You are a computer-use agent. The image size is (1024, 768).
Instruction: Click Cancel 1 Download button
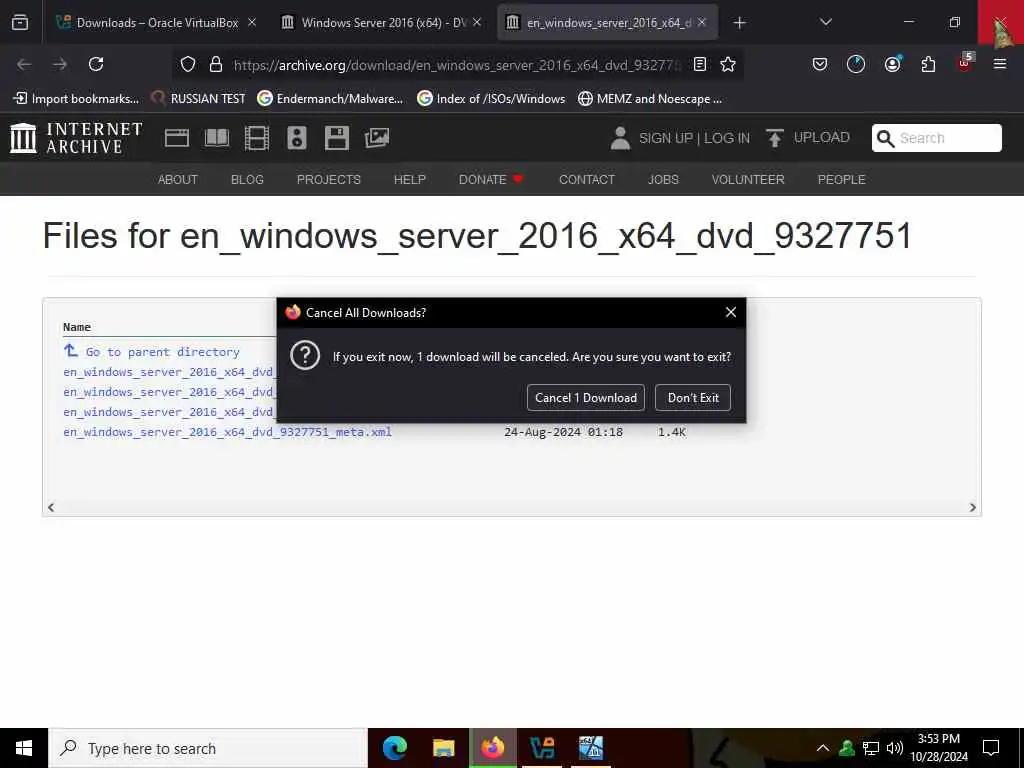(x=585, y=398)
